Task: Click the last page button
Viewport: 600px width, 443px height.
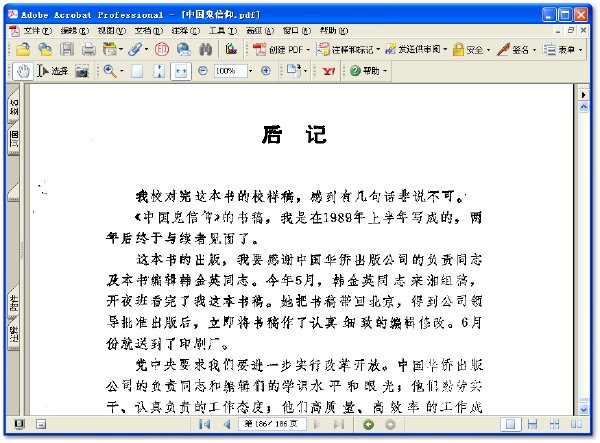Action: point(339,424)
